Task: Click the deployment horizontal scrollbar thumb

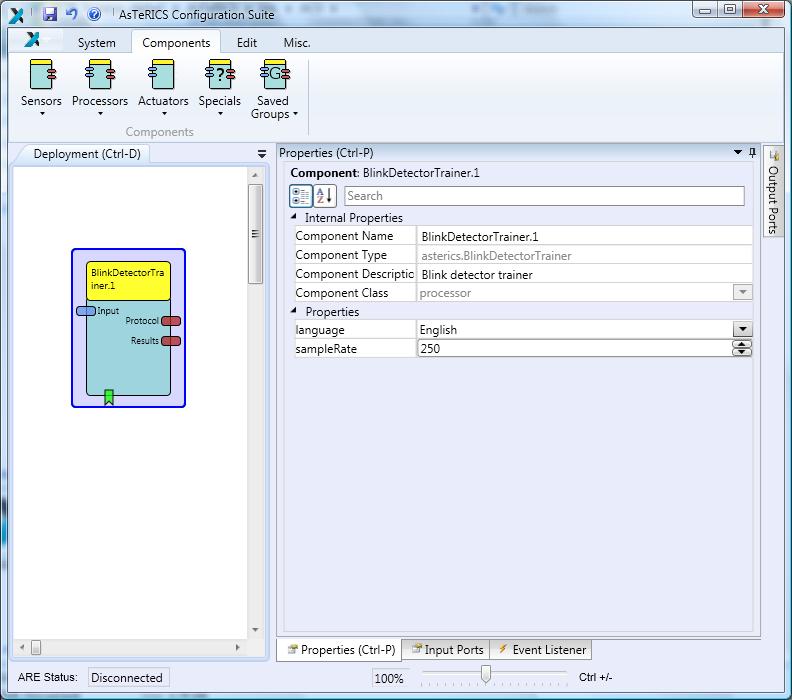Action: (36, 647)
